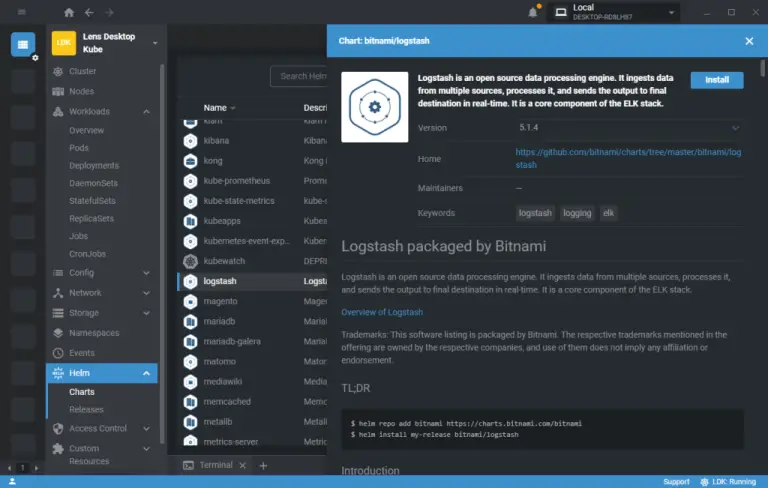The width and height of the screenshot is (768, 488).
Task: Open the catalog icon in left rail
Action: (x=23, y=44)
